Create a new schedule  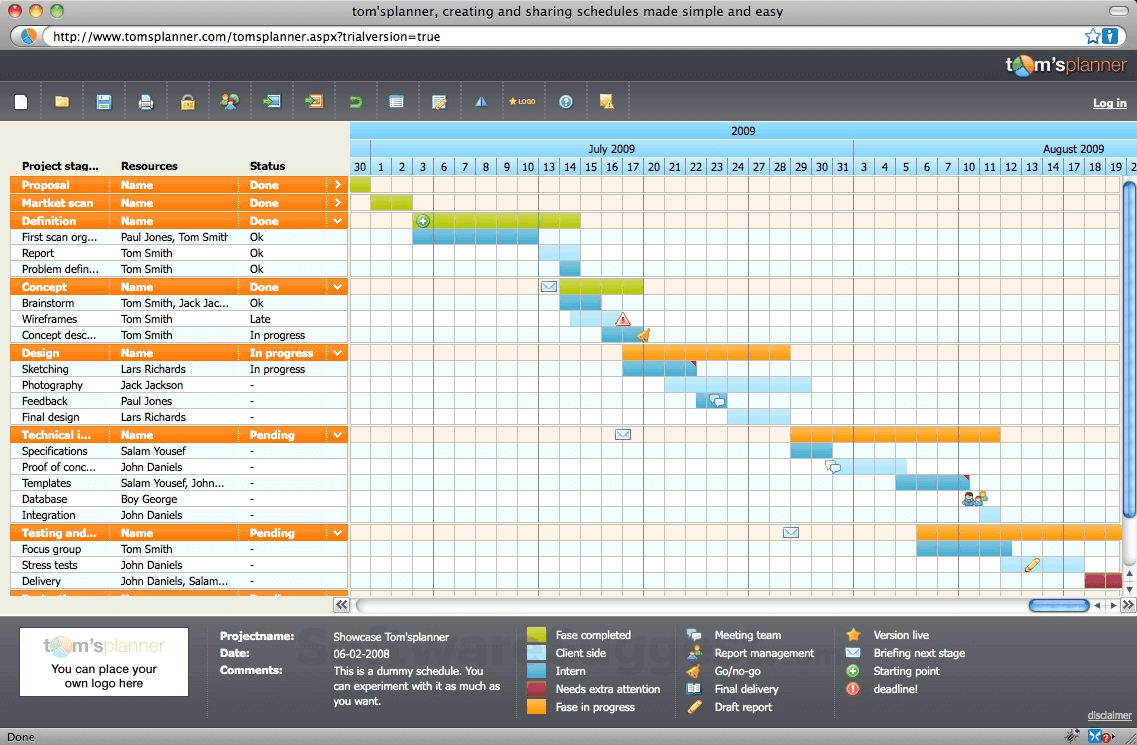[x=21, y=100]
